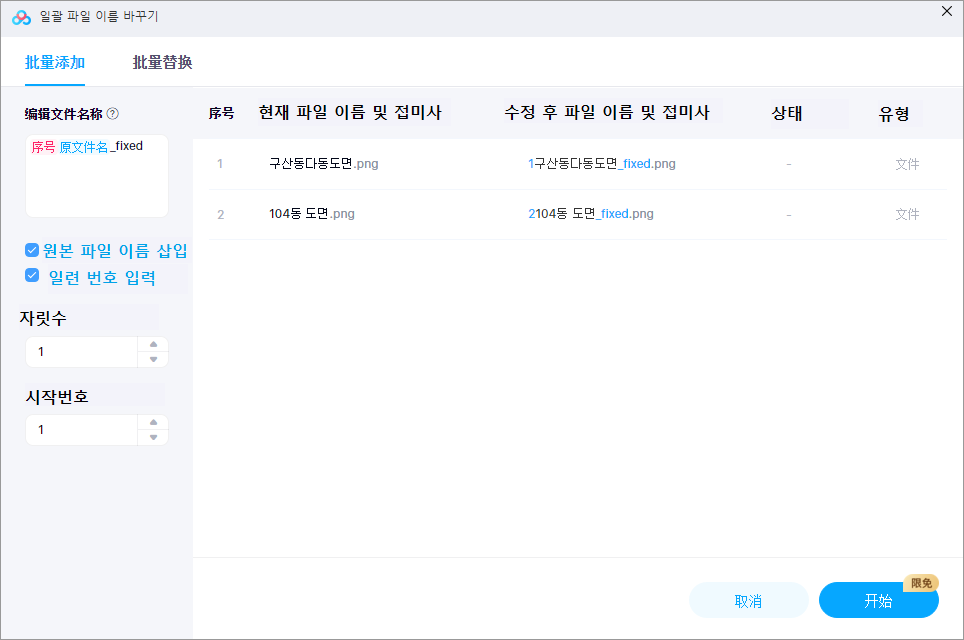The height and width of the screenshot is (640, 964).
Task: Switch to the 批量替换 tab
Action: (x=162, y=63)
